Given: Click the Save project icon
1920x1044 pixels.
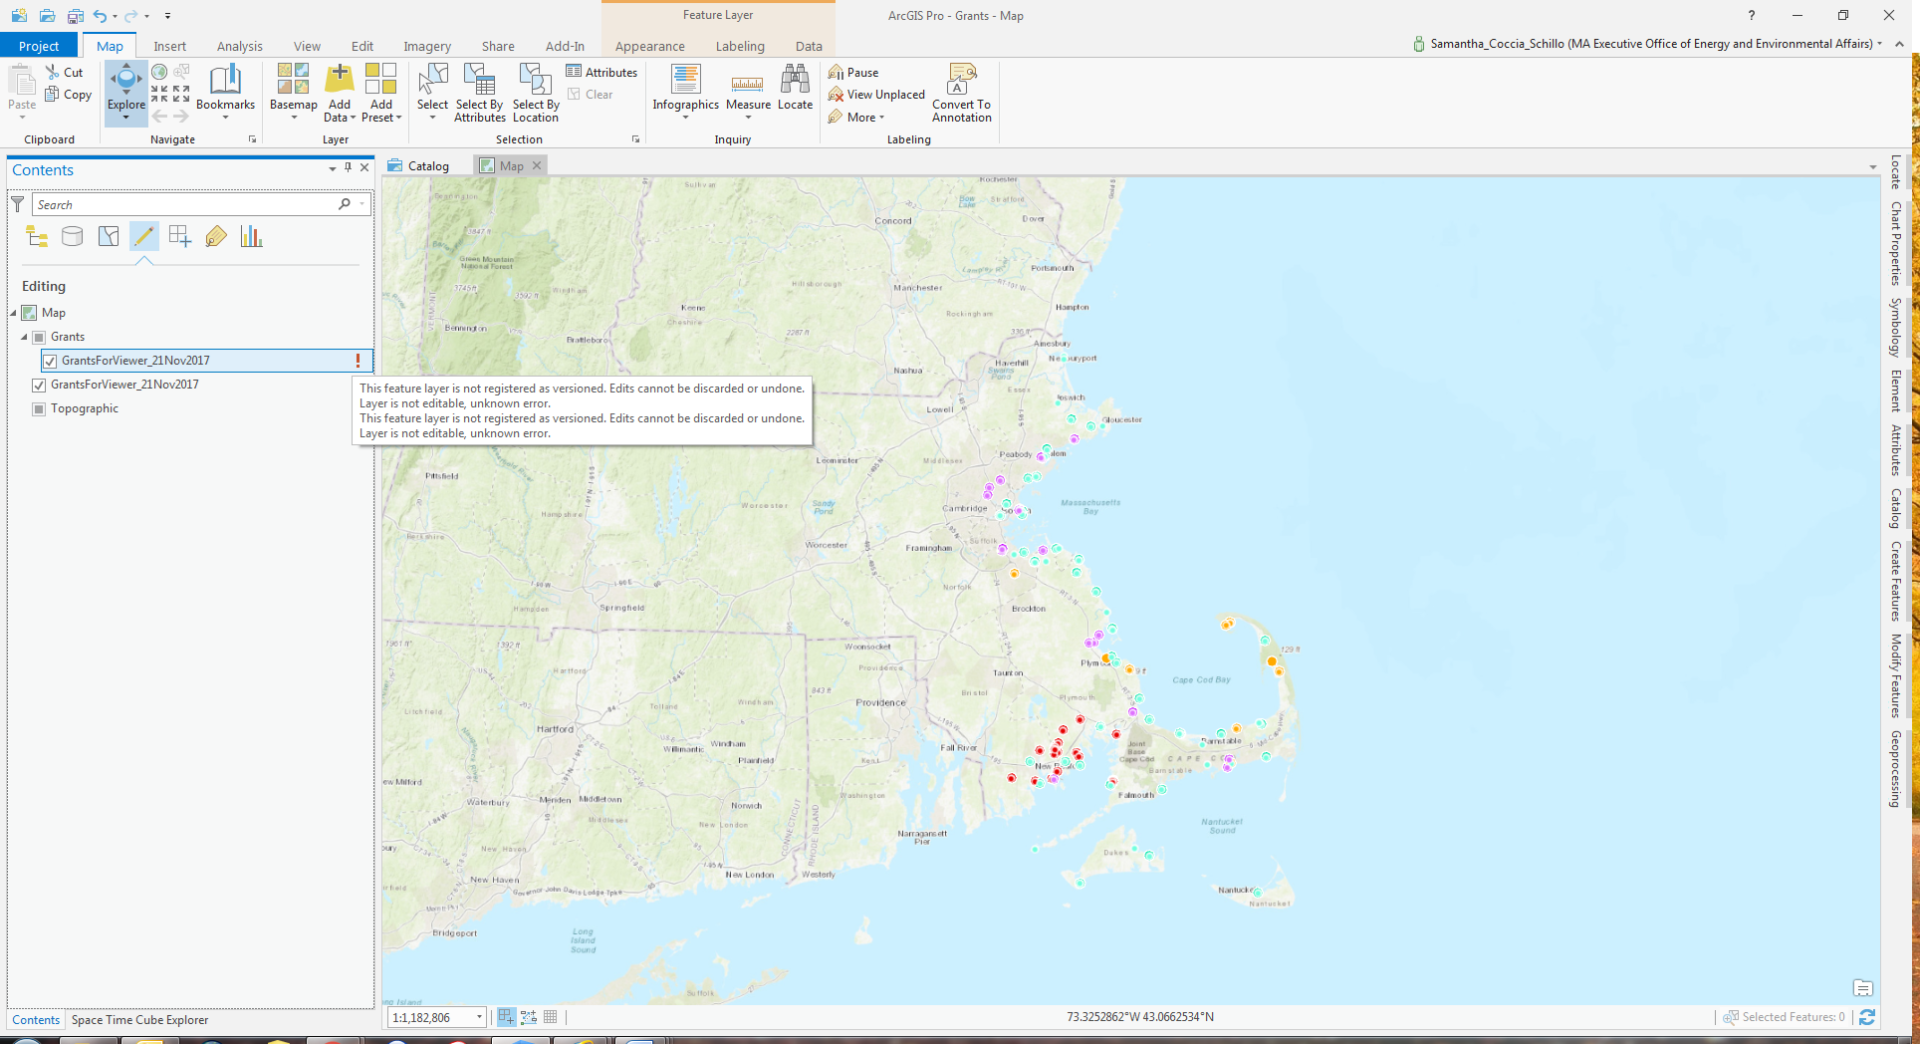Looking at the screenshot, I should click(75, 15).
